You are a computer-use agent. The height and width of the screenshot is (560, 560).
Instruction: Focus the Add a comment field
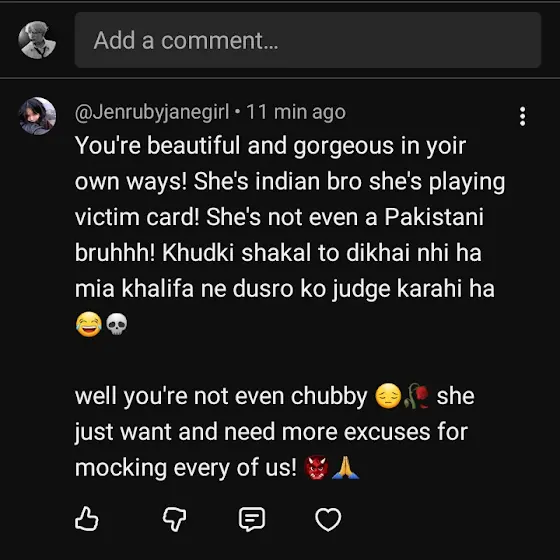point(308,40)
